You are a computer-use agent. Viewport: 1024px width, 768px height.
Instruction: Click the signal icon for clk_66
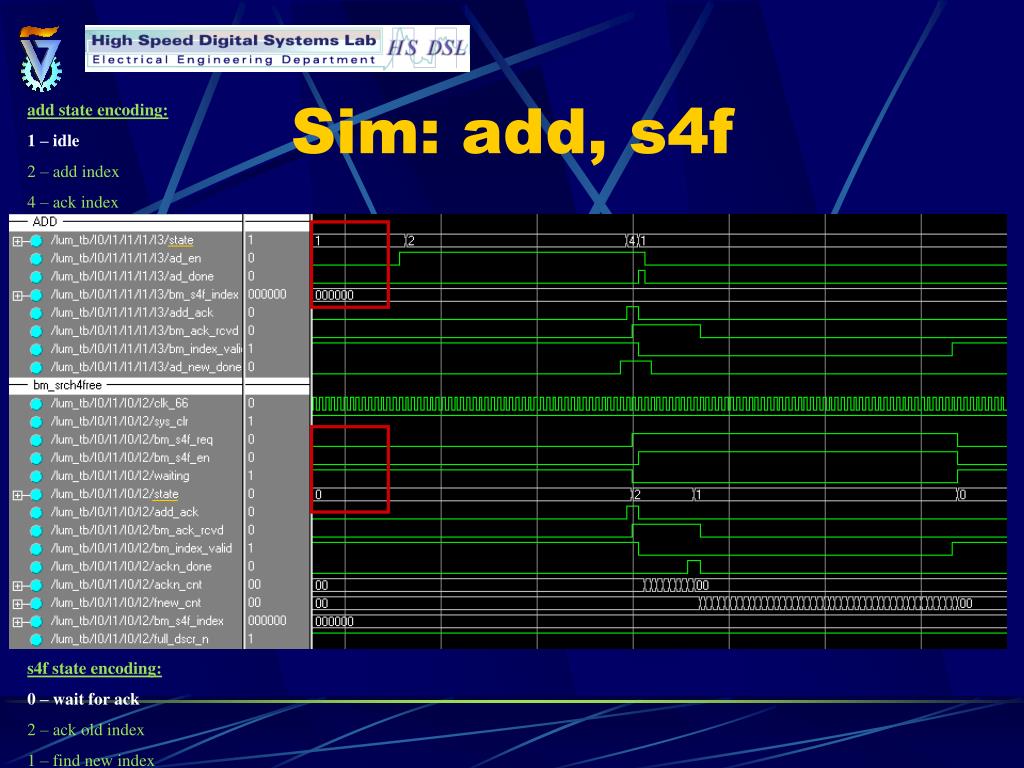click(36, 404)
